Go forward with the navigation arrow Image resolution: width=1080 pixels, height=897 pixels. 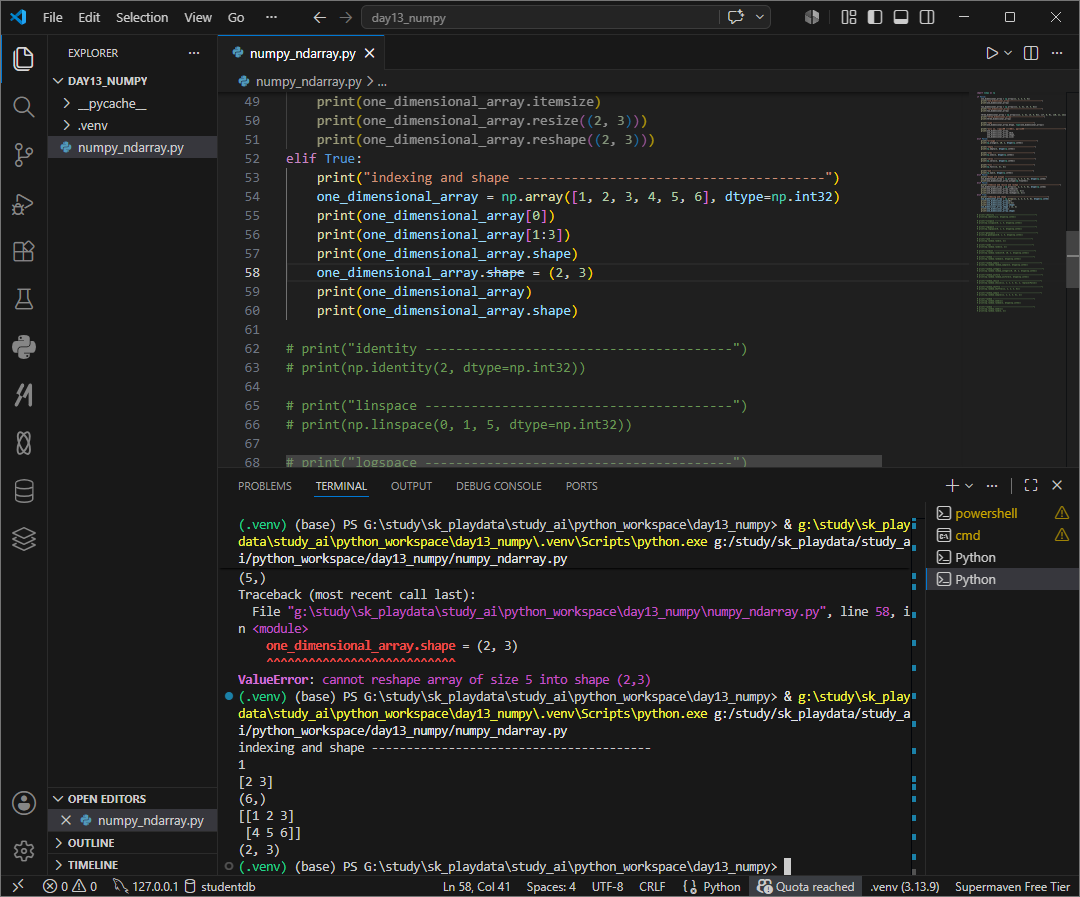tap(346, 18)
